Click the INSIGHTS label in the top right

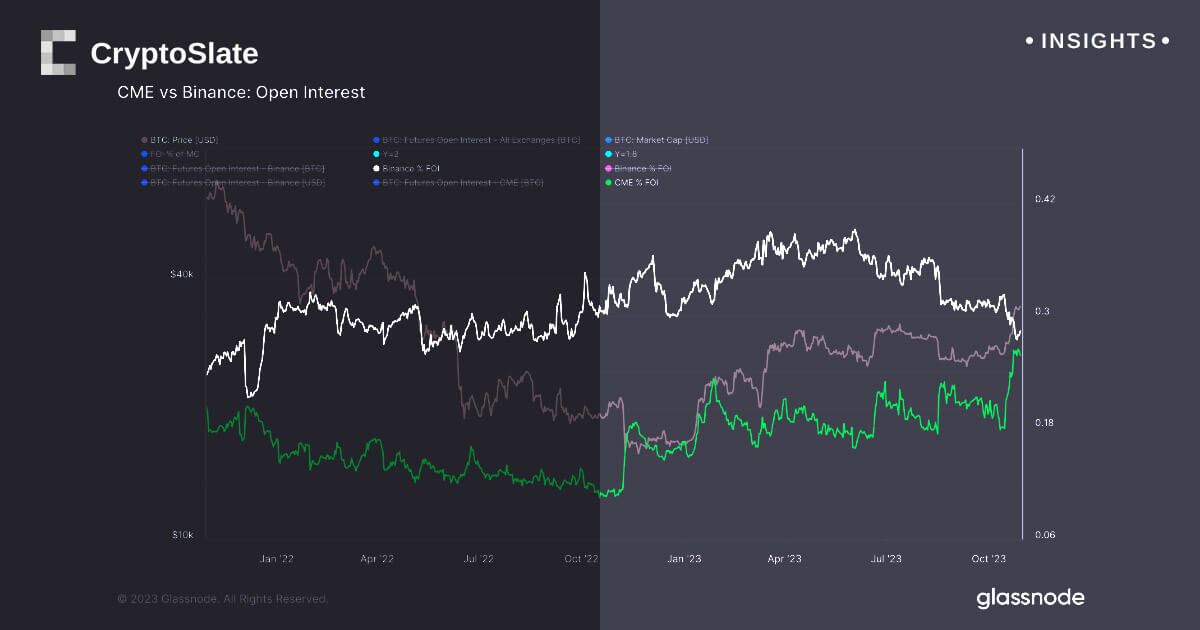point(1098,41)
